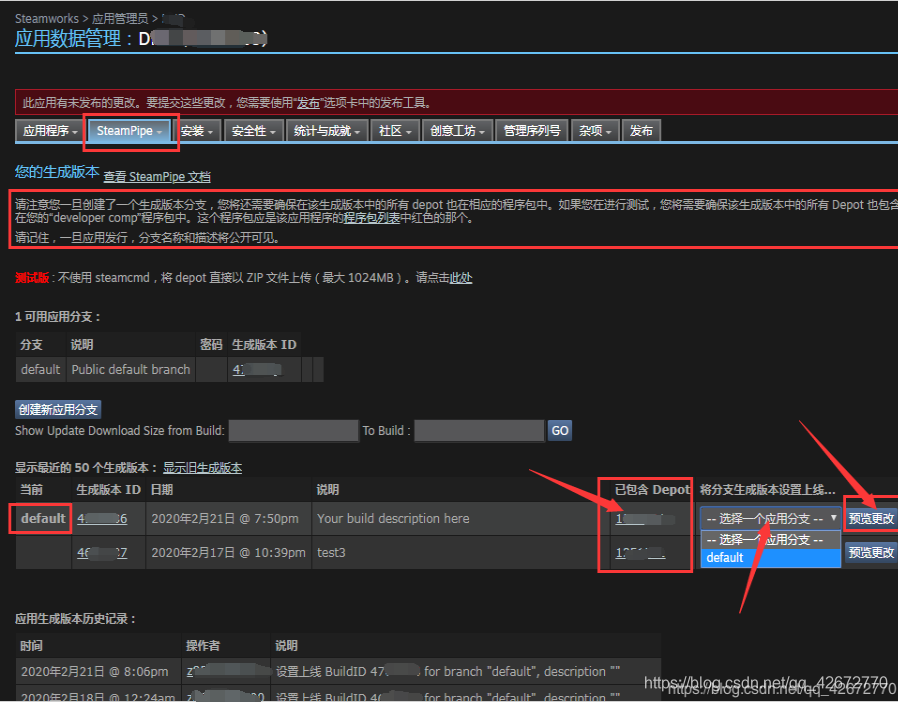Click the GO button
This screenshot has width=898, height=702.
pos(560,431)
